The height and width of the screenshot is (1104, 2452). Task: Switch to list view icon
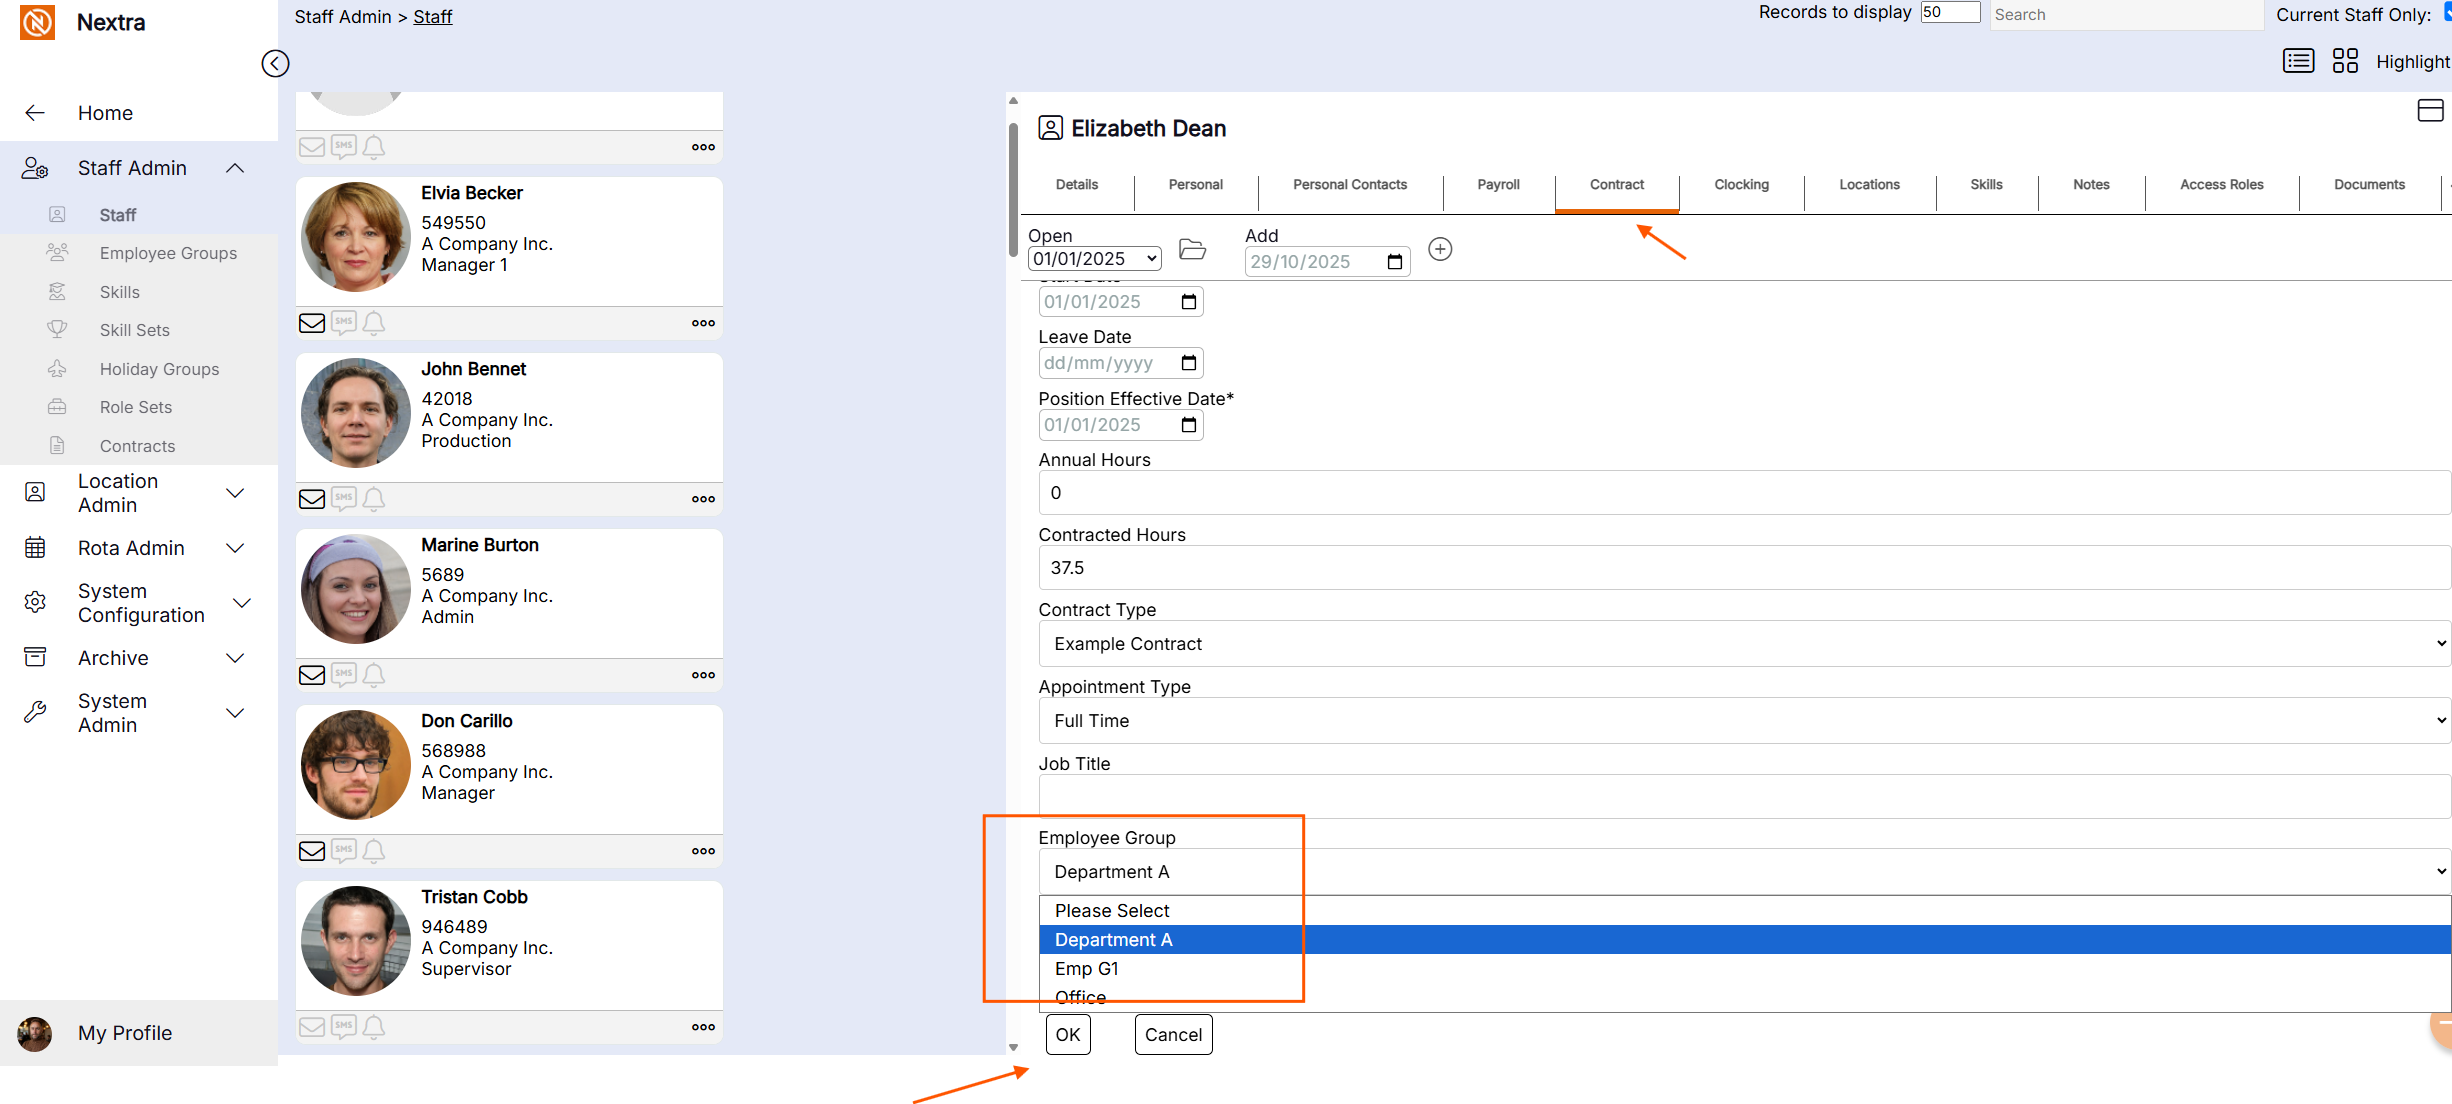pos(2298,61)
